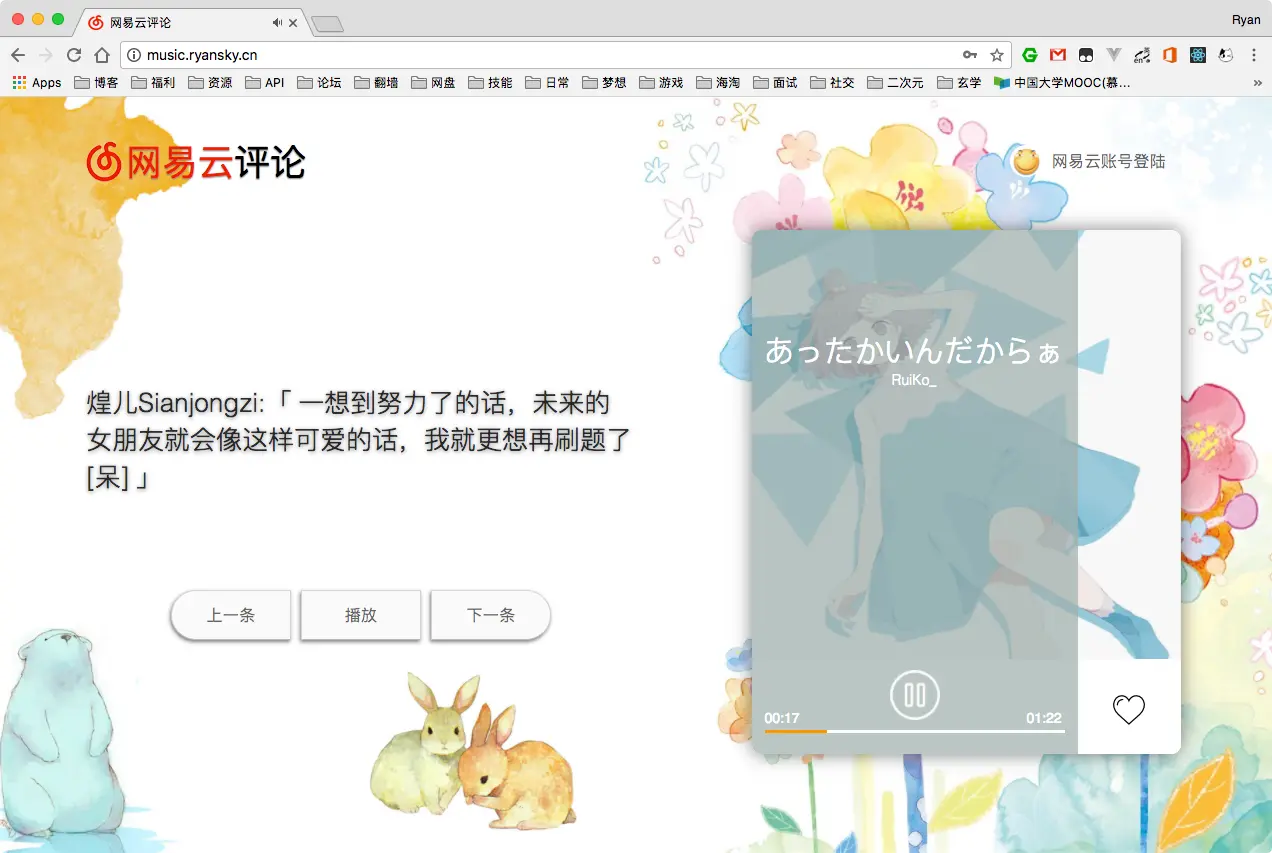Screen dimensions: 1272x853
Task: Click the song title あったかいんだからぁ
Action: [x=913, y=351]
